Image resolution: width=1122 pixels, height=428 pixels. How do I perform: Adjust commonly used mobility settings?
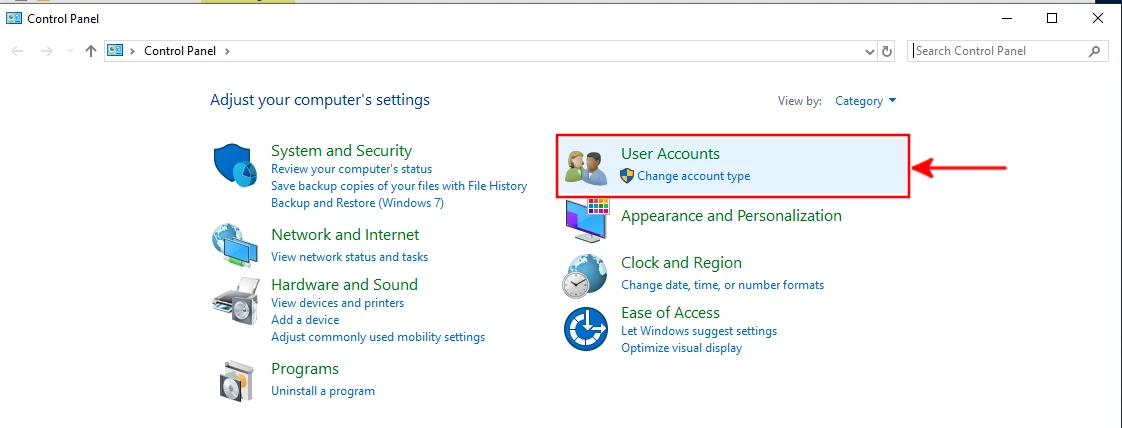tap(378, 337)
